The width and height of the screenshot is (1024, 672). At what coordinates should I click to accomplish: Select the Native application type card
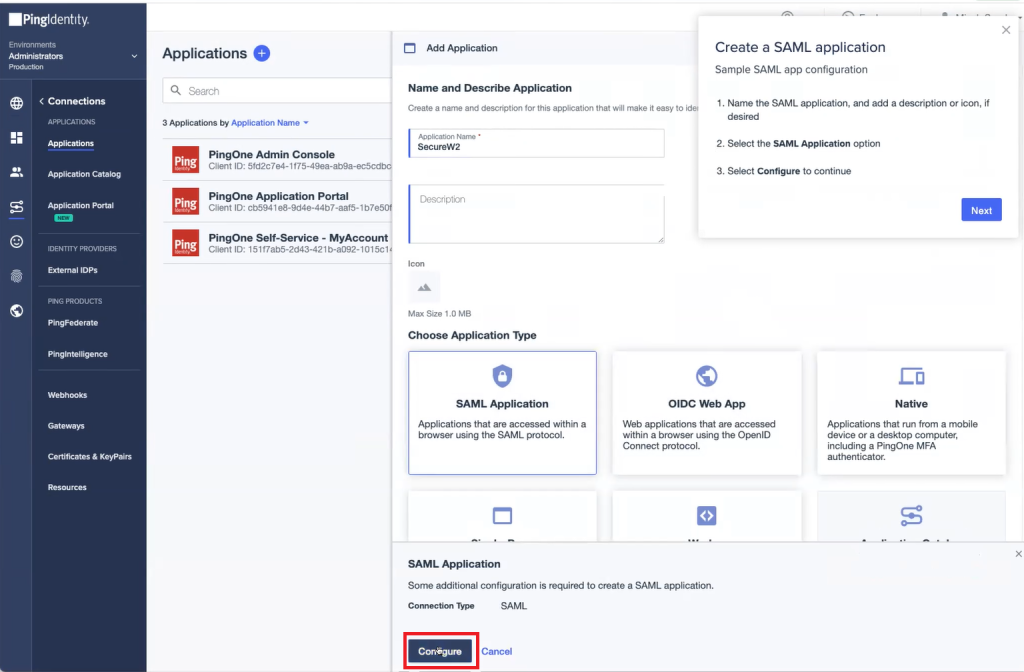click(911, 412)
